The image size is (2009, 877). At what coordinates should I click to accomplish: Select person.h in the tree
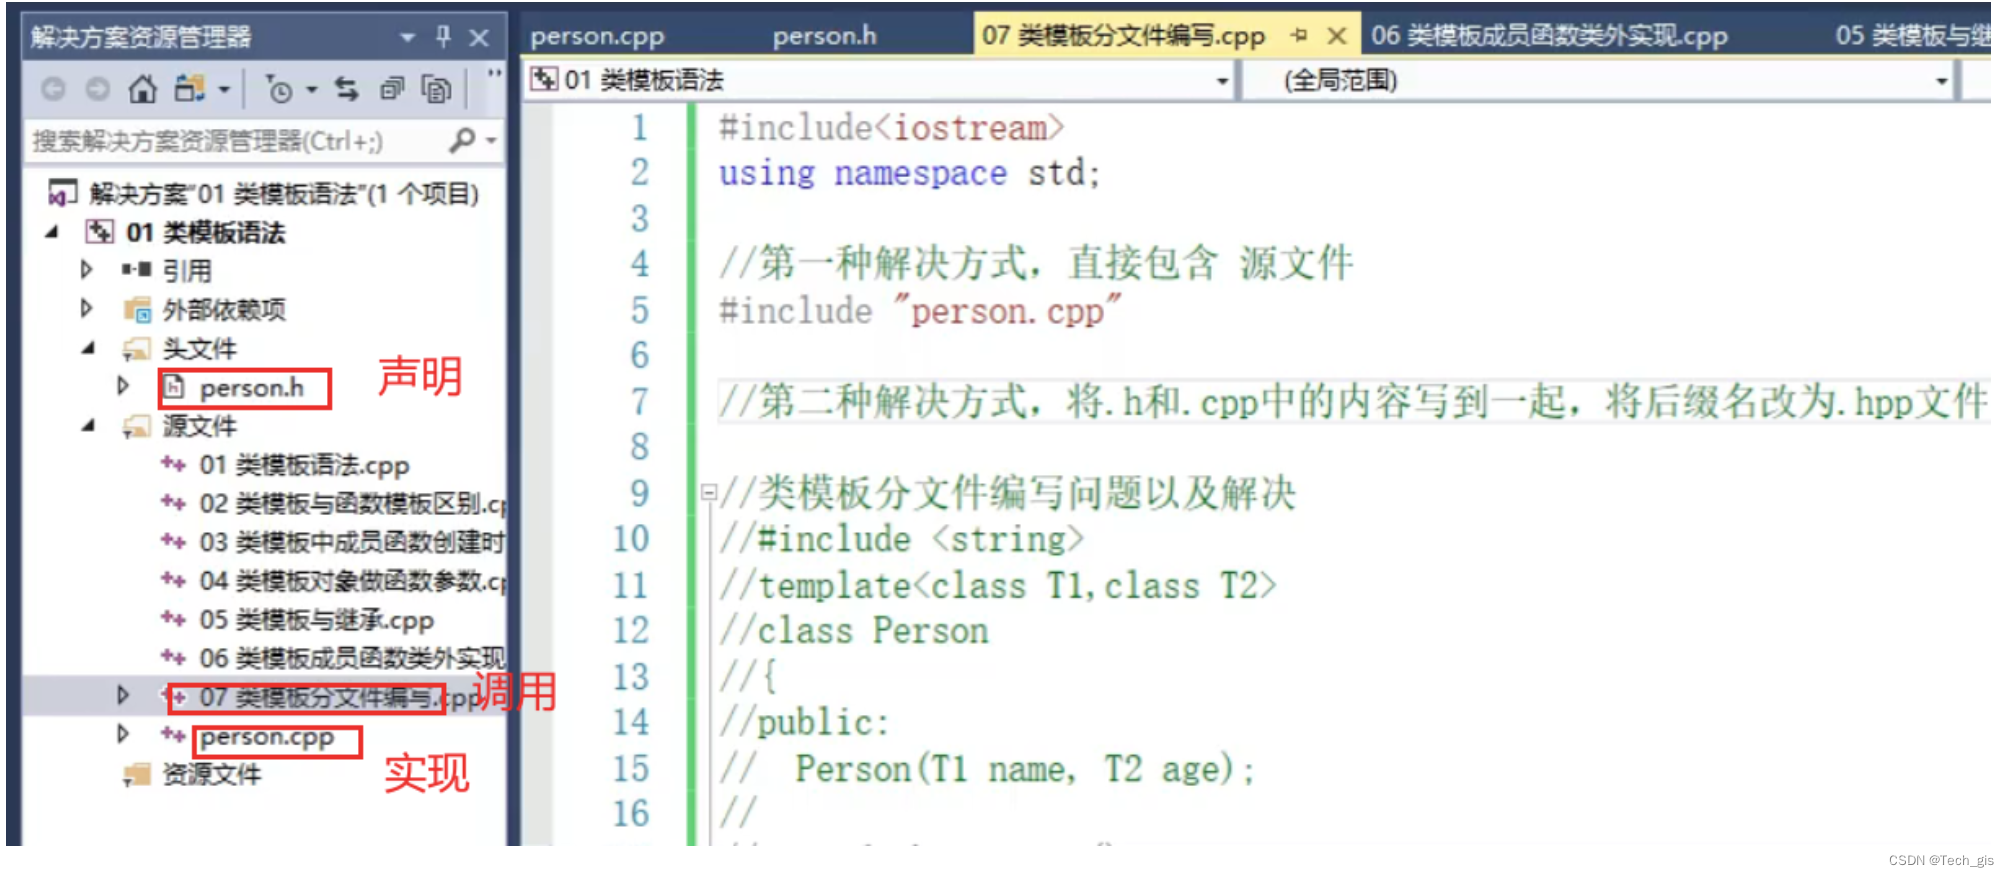pyautogui.click(x=252, y=387)
